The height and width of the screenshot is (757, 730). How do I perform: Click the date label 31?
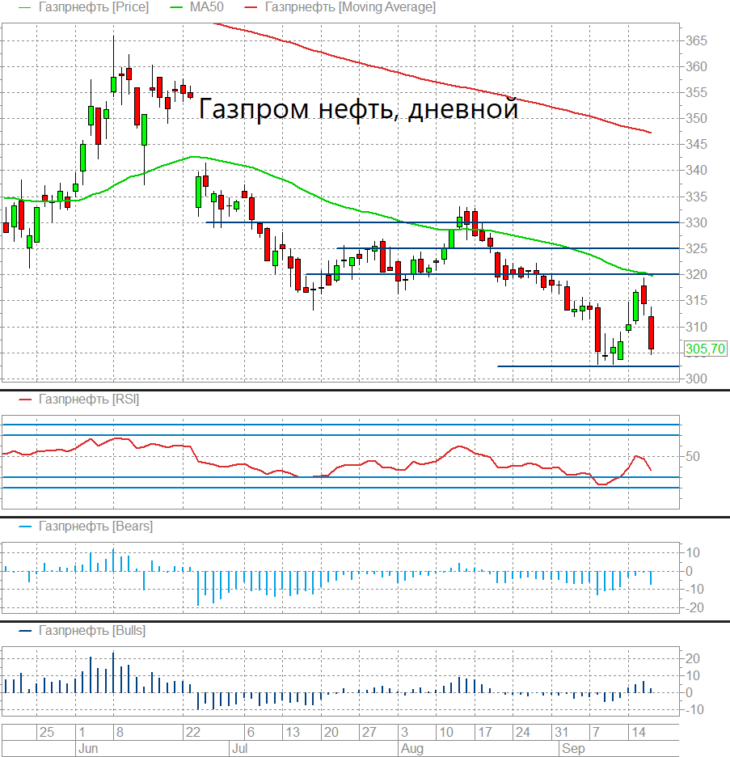click(x=562, y=732)
